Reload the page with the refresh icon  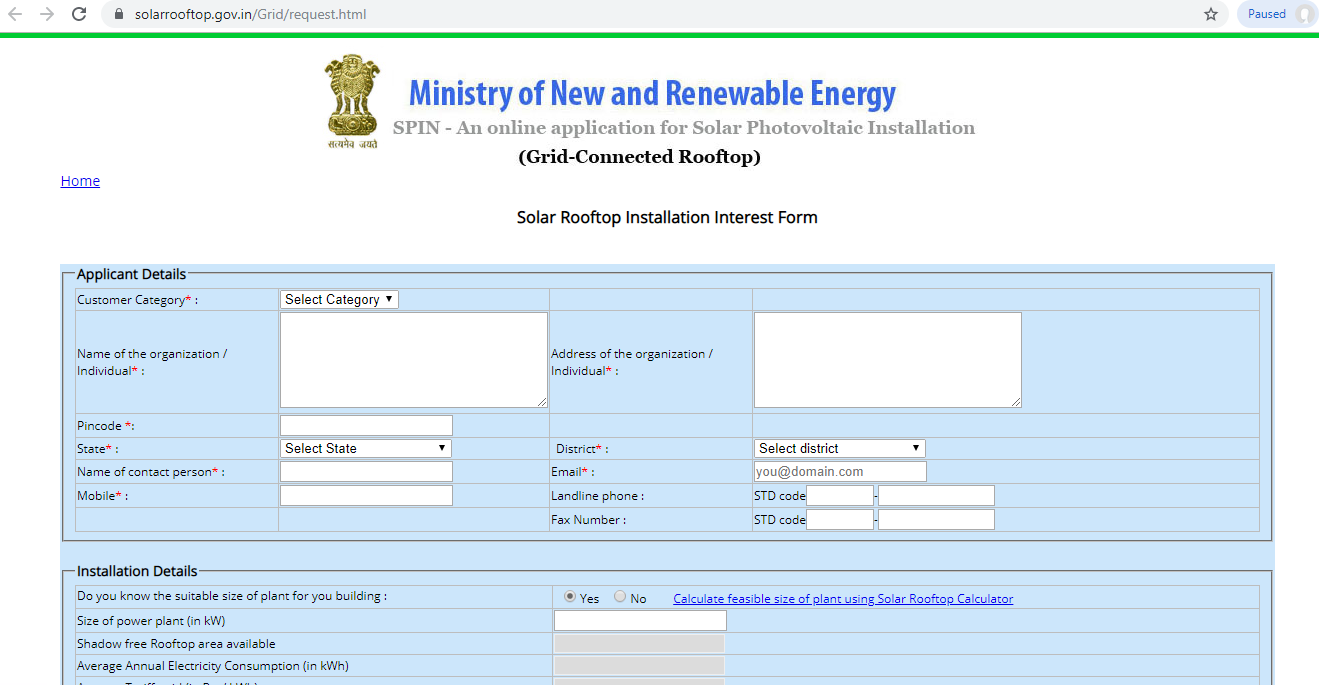click(x=79, y=14)
